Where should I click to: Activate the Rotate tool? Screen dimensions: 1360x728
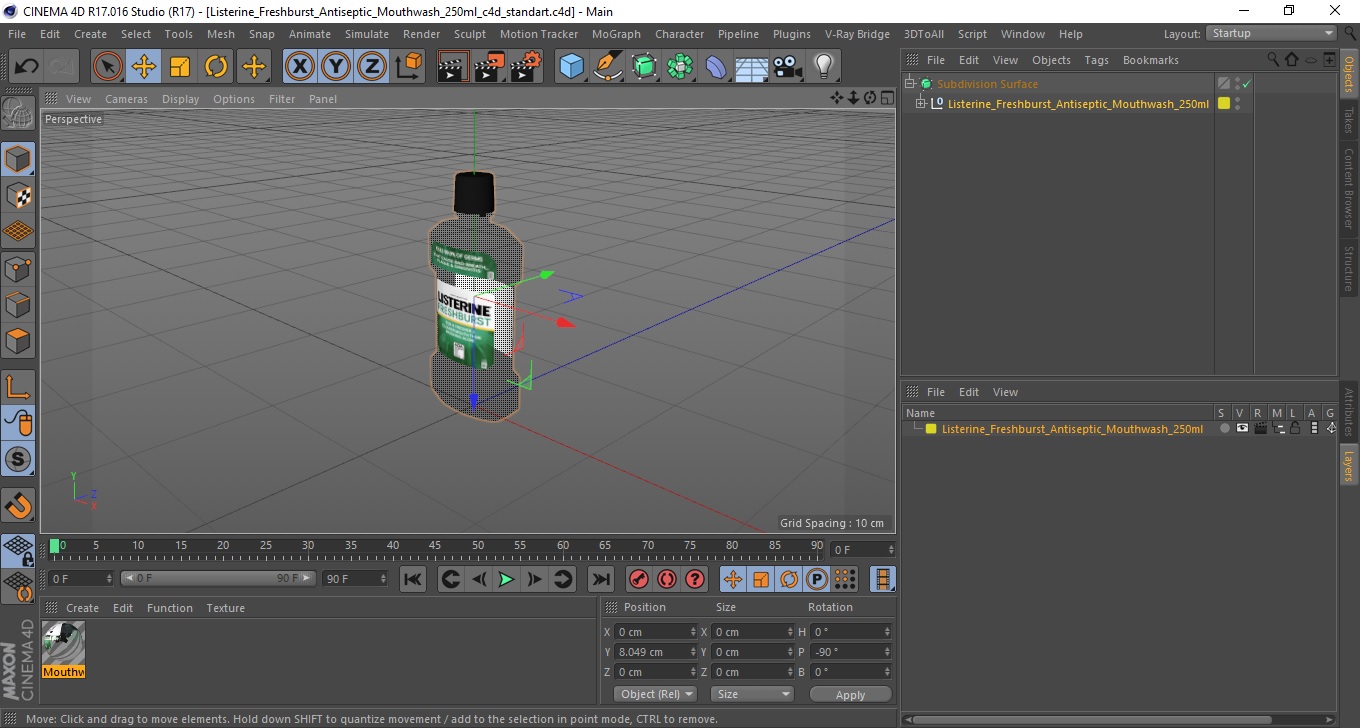pyautogui.click(x=216, y=67)
